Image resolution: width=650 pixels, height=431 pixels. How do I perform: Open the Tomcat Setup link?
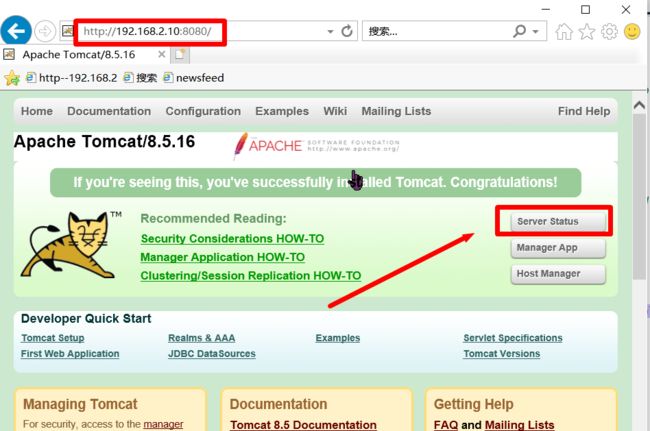(x=53, y=338)
